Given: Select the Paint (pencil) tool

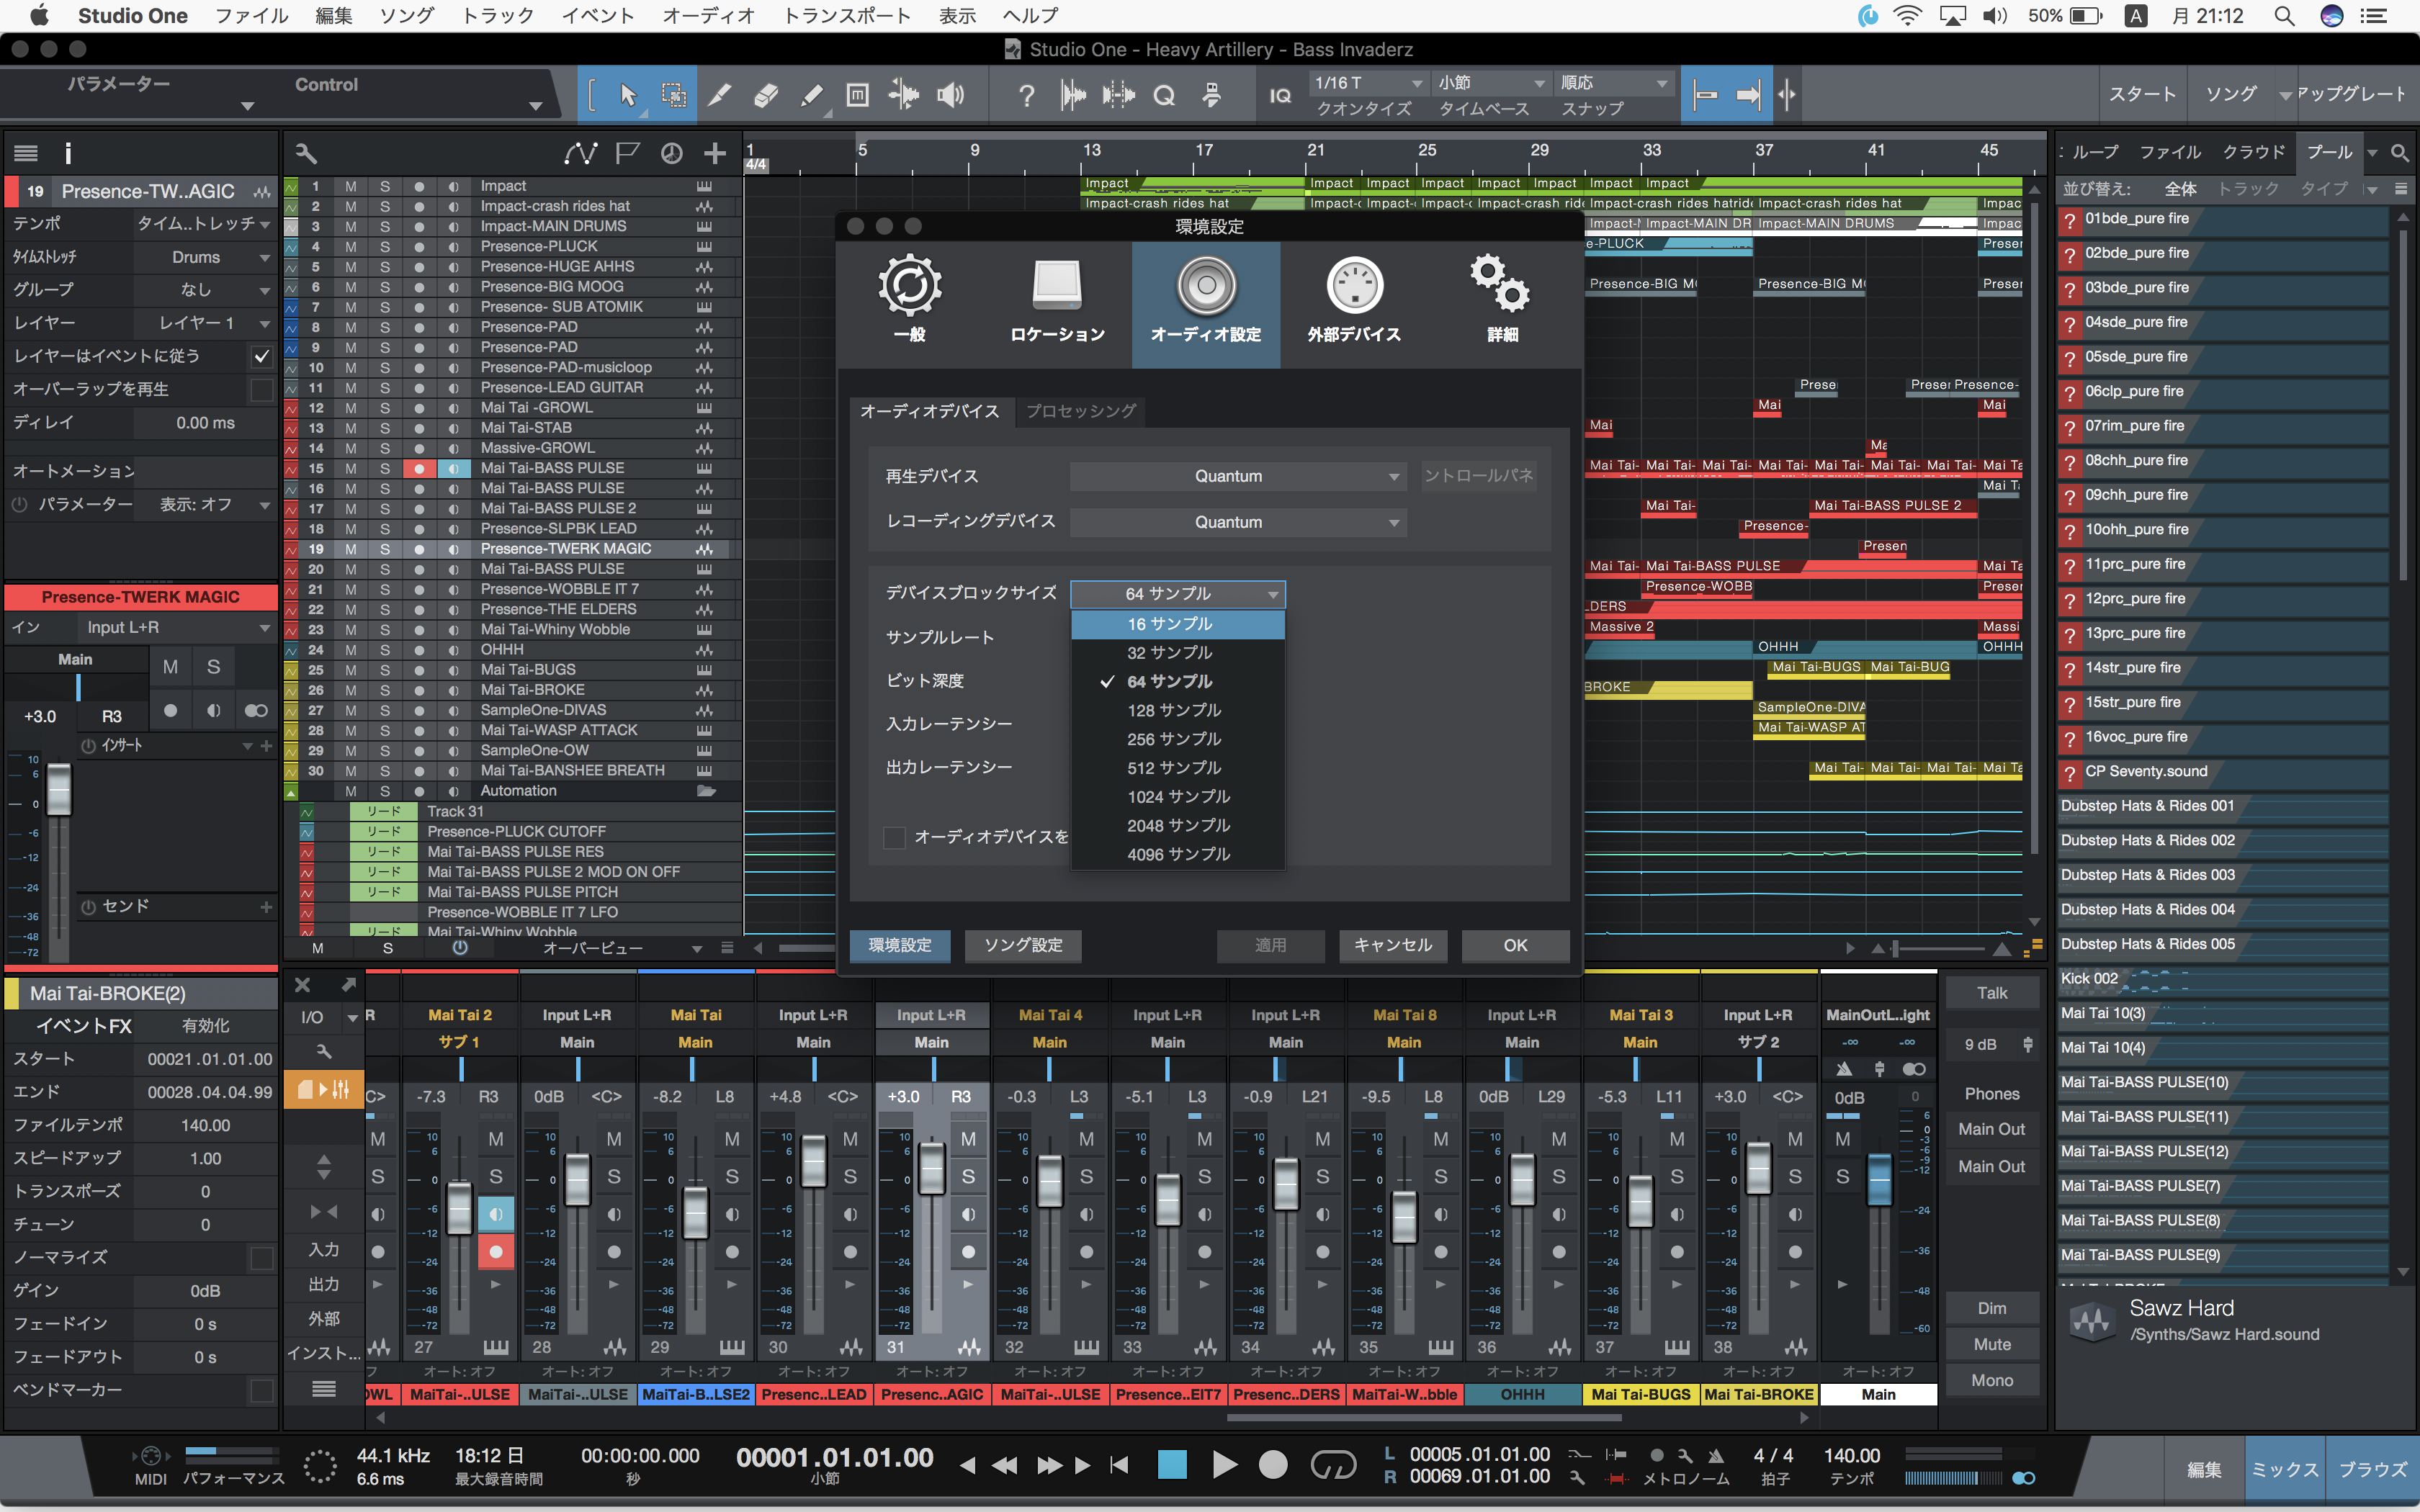Looking at the screenshot, I should click(x=812, y=95).
